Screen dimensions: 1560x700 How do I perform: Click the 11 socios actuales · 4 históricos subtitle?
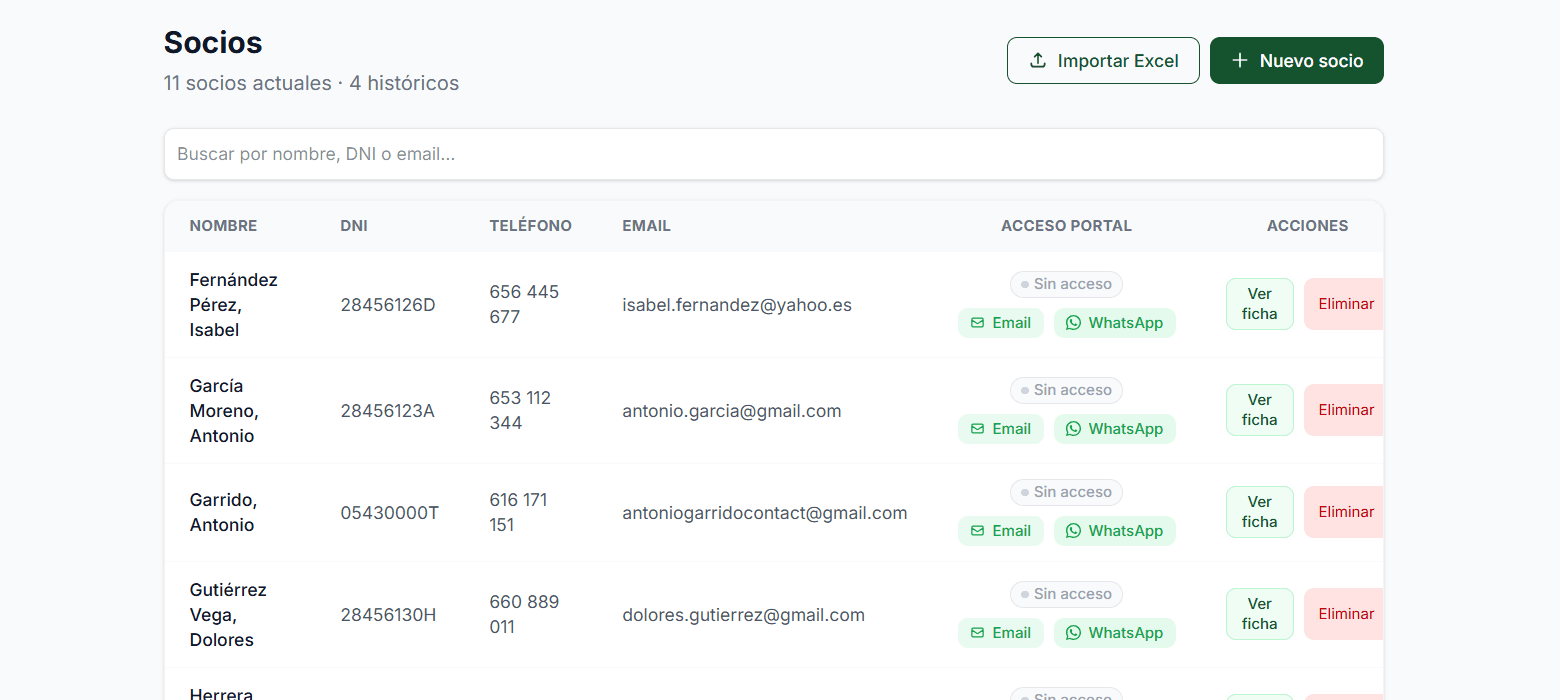(311, 83)
